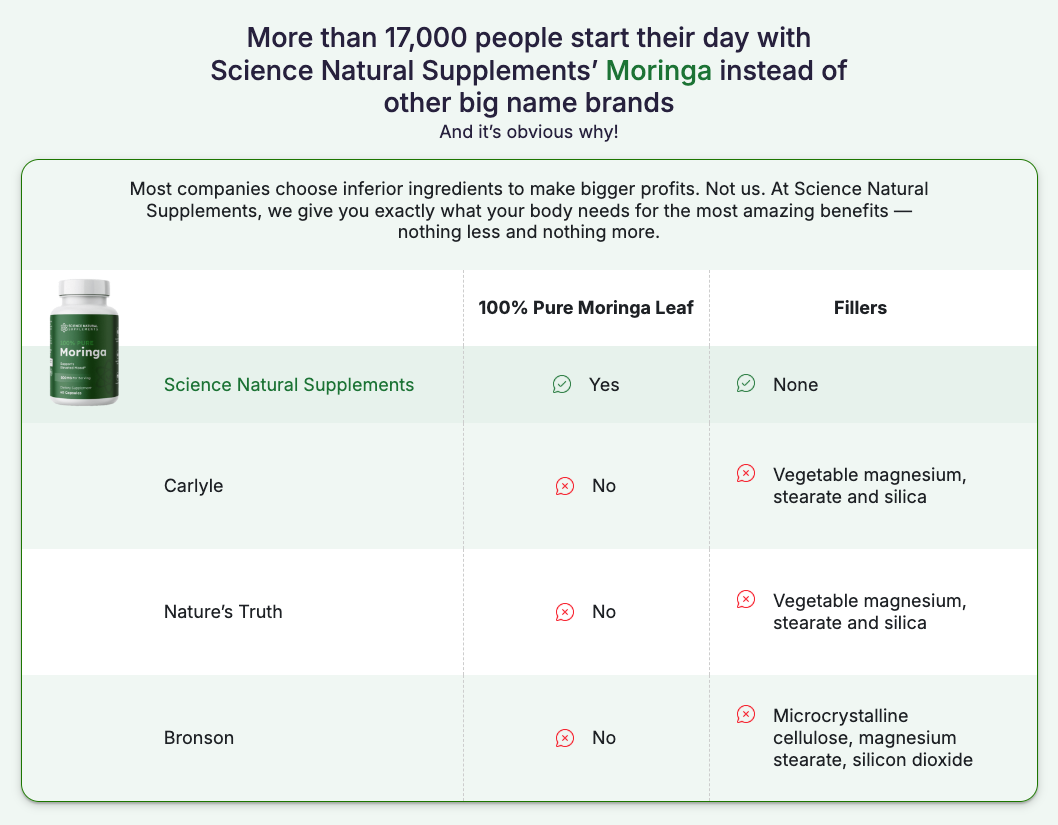Image resolution: width=1058 pixels, height=825 pixels.
Task: Click green check icon beside Yes
Action: pyautogui.click(x=562, y=385)
